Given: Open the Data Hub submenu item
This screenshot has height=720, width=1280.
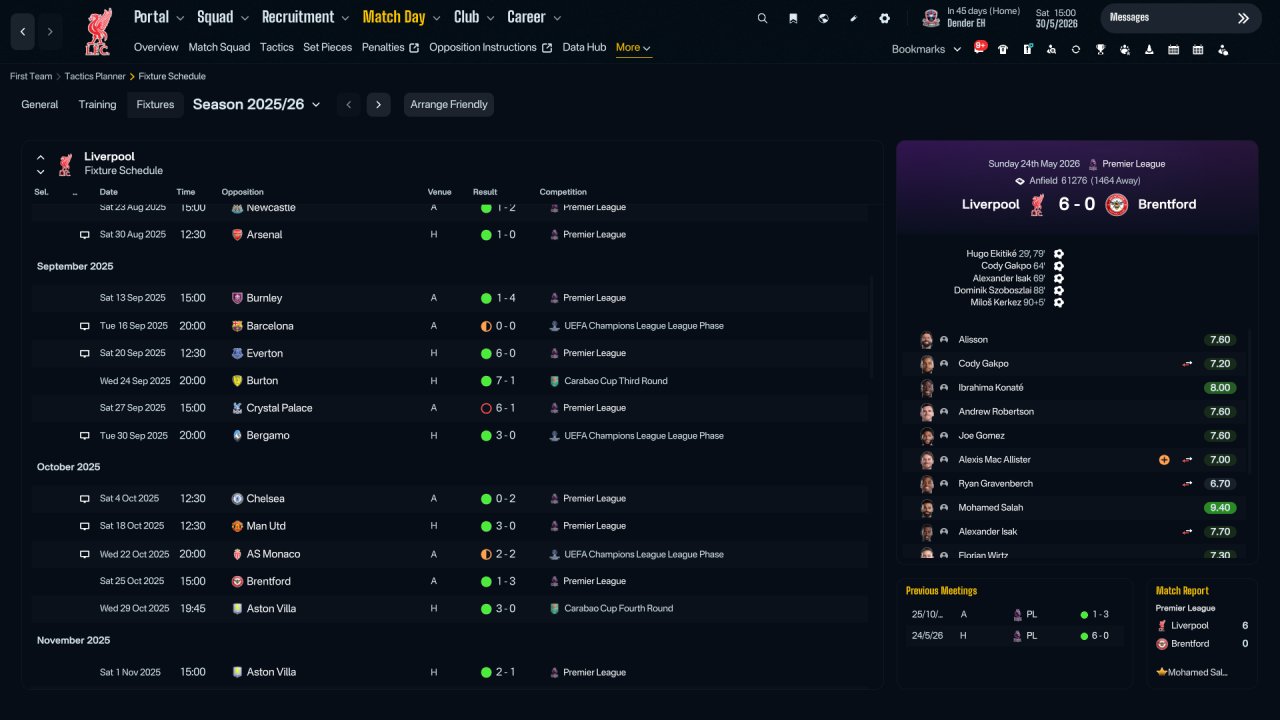Looking at the screenshot, I should point(584,47).
